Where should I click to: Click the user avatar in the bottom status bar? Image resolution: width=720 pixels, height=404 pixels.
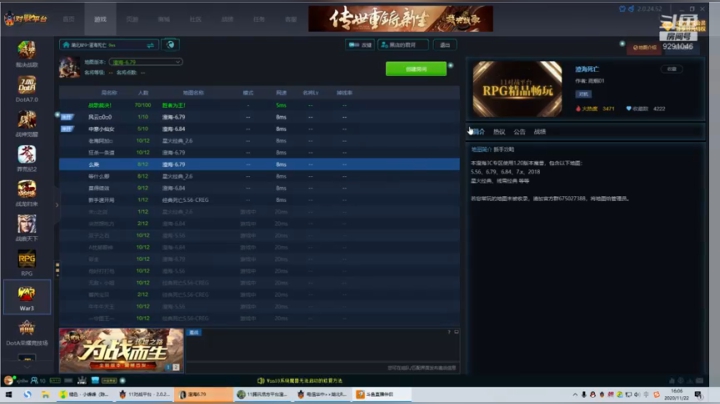[8, 380]
